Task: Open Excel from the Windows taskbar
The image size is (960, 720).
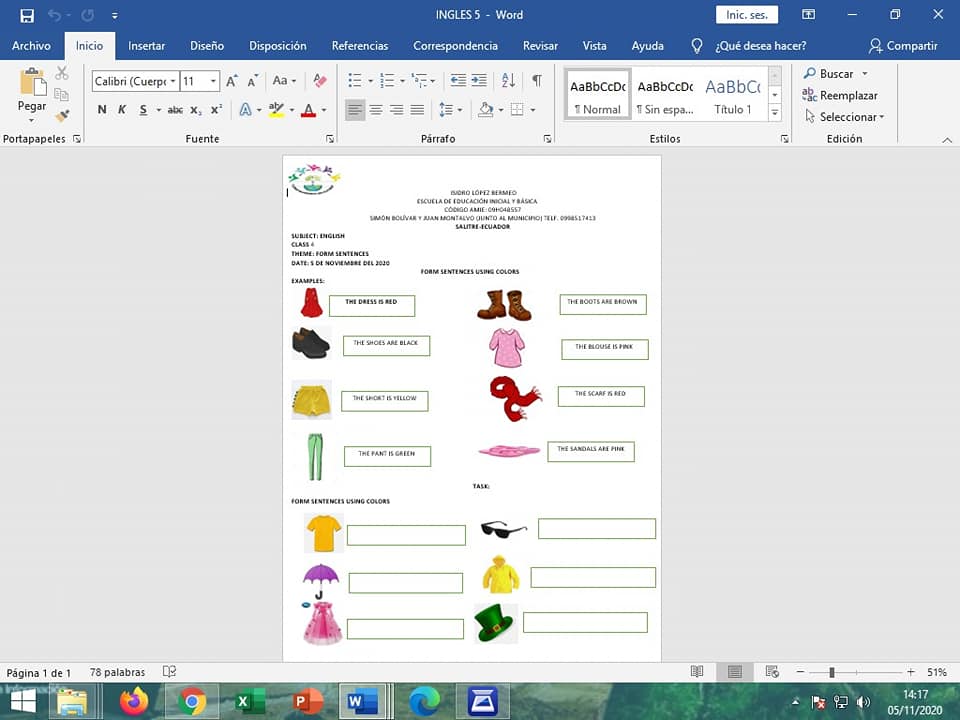Action: coord(249,702)
